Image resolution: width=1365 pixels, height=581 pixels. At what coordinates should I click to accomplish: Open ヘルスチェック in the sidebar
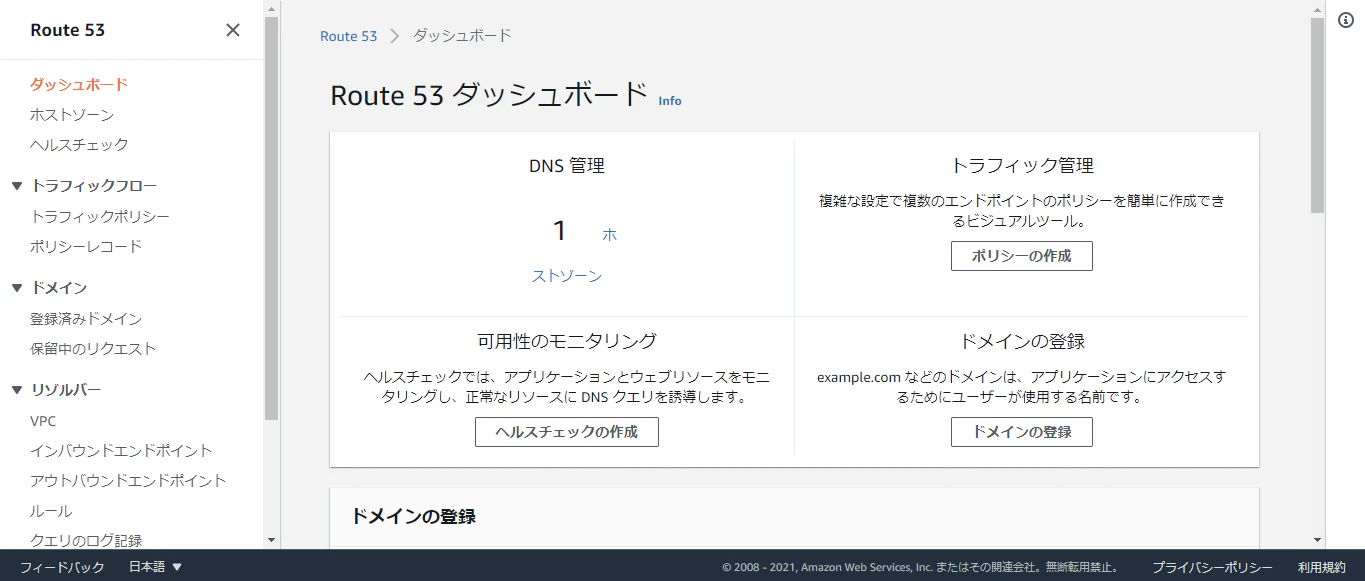pyautogui.click(x=79, y=145)
